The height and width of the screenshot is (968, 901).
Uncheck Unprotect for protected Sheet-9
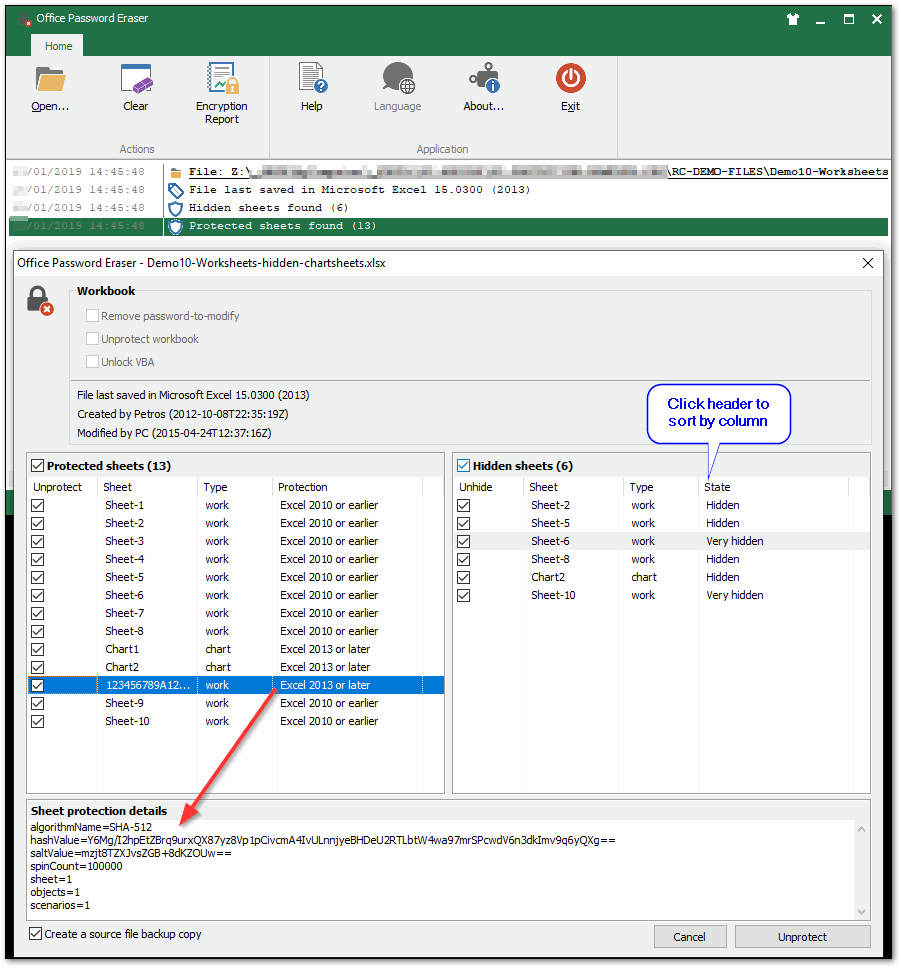coord(38,704)
